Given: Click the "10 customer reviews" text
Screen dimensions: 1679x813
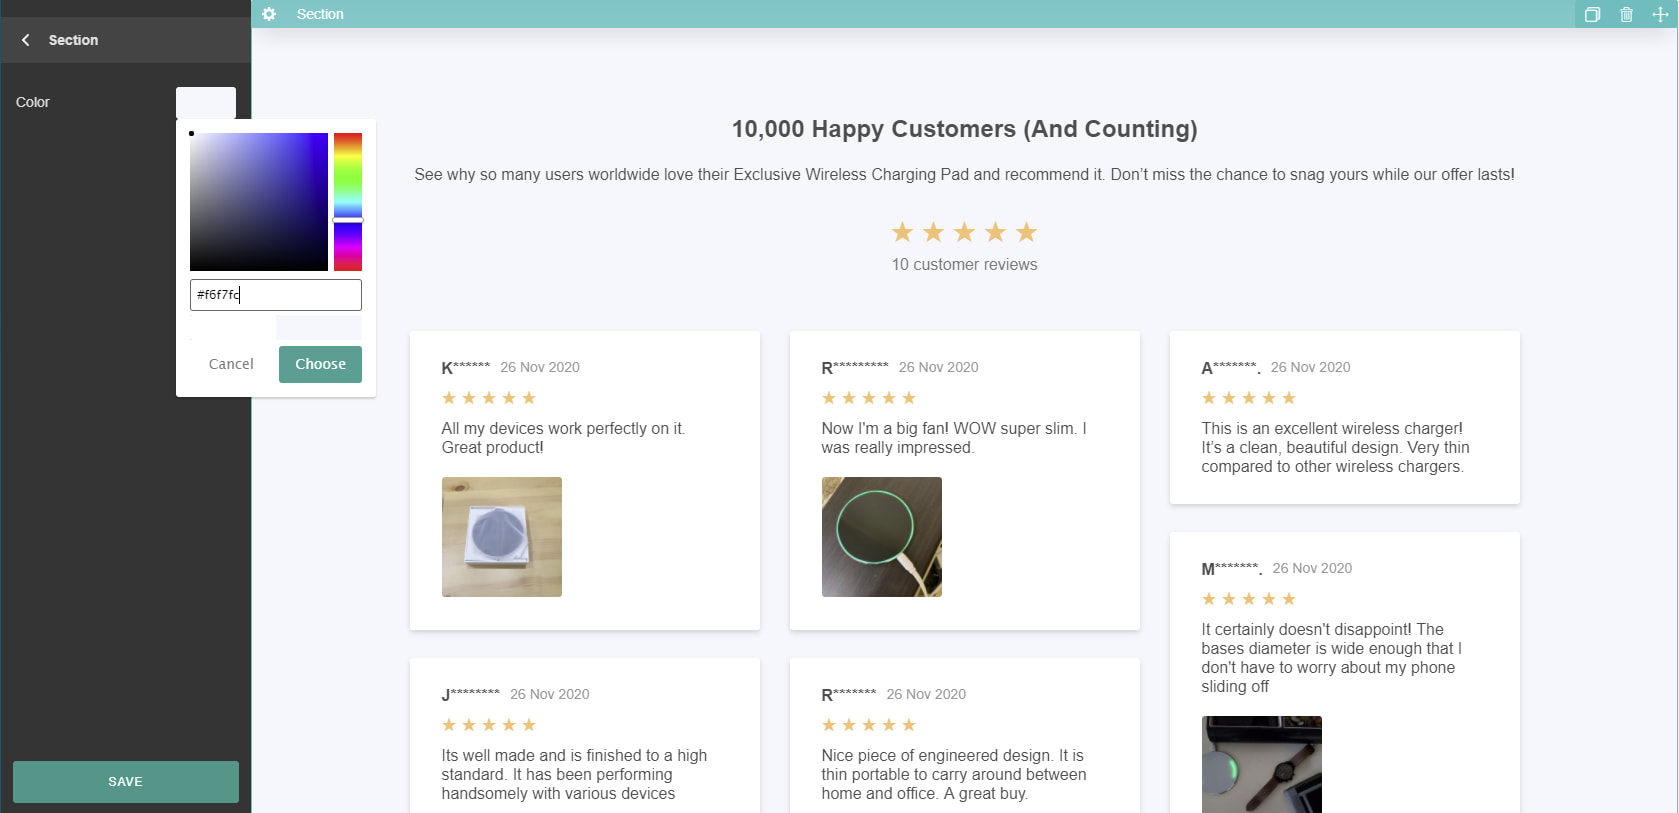Looking at the screenshot, I should tap(964, 265).
